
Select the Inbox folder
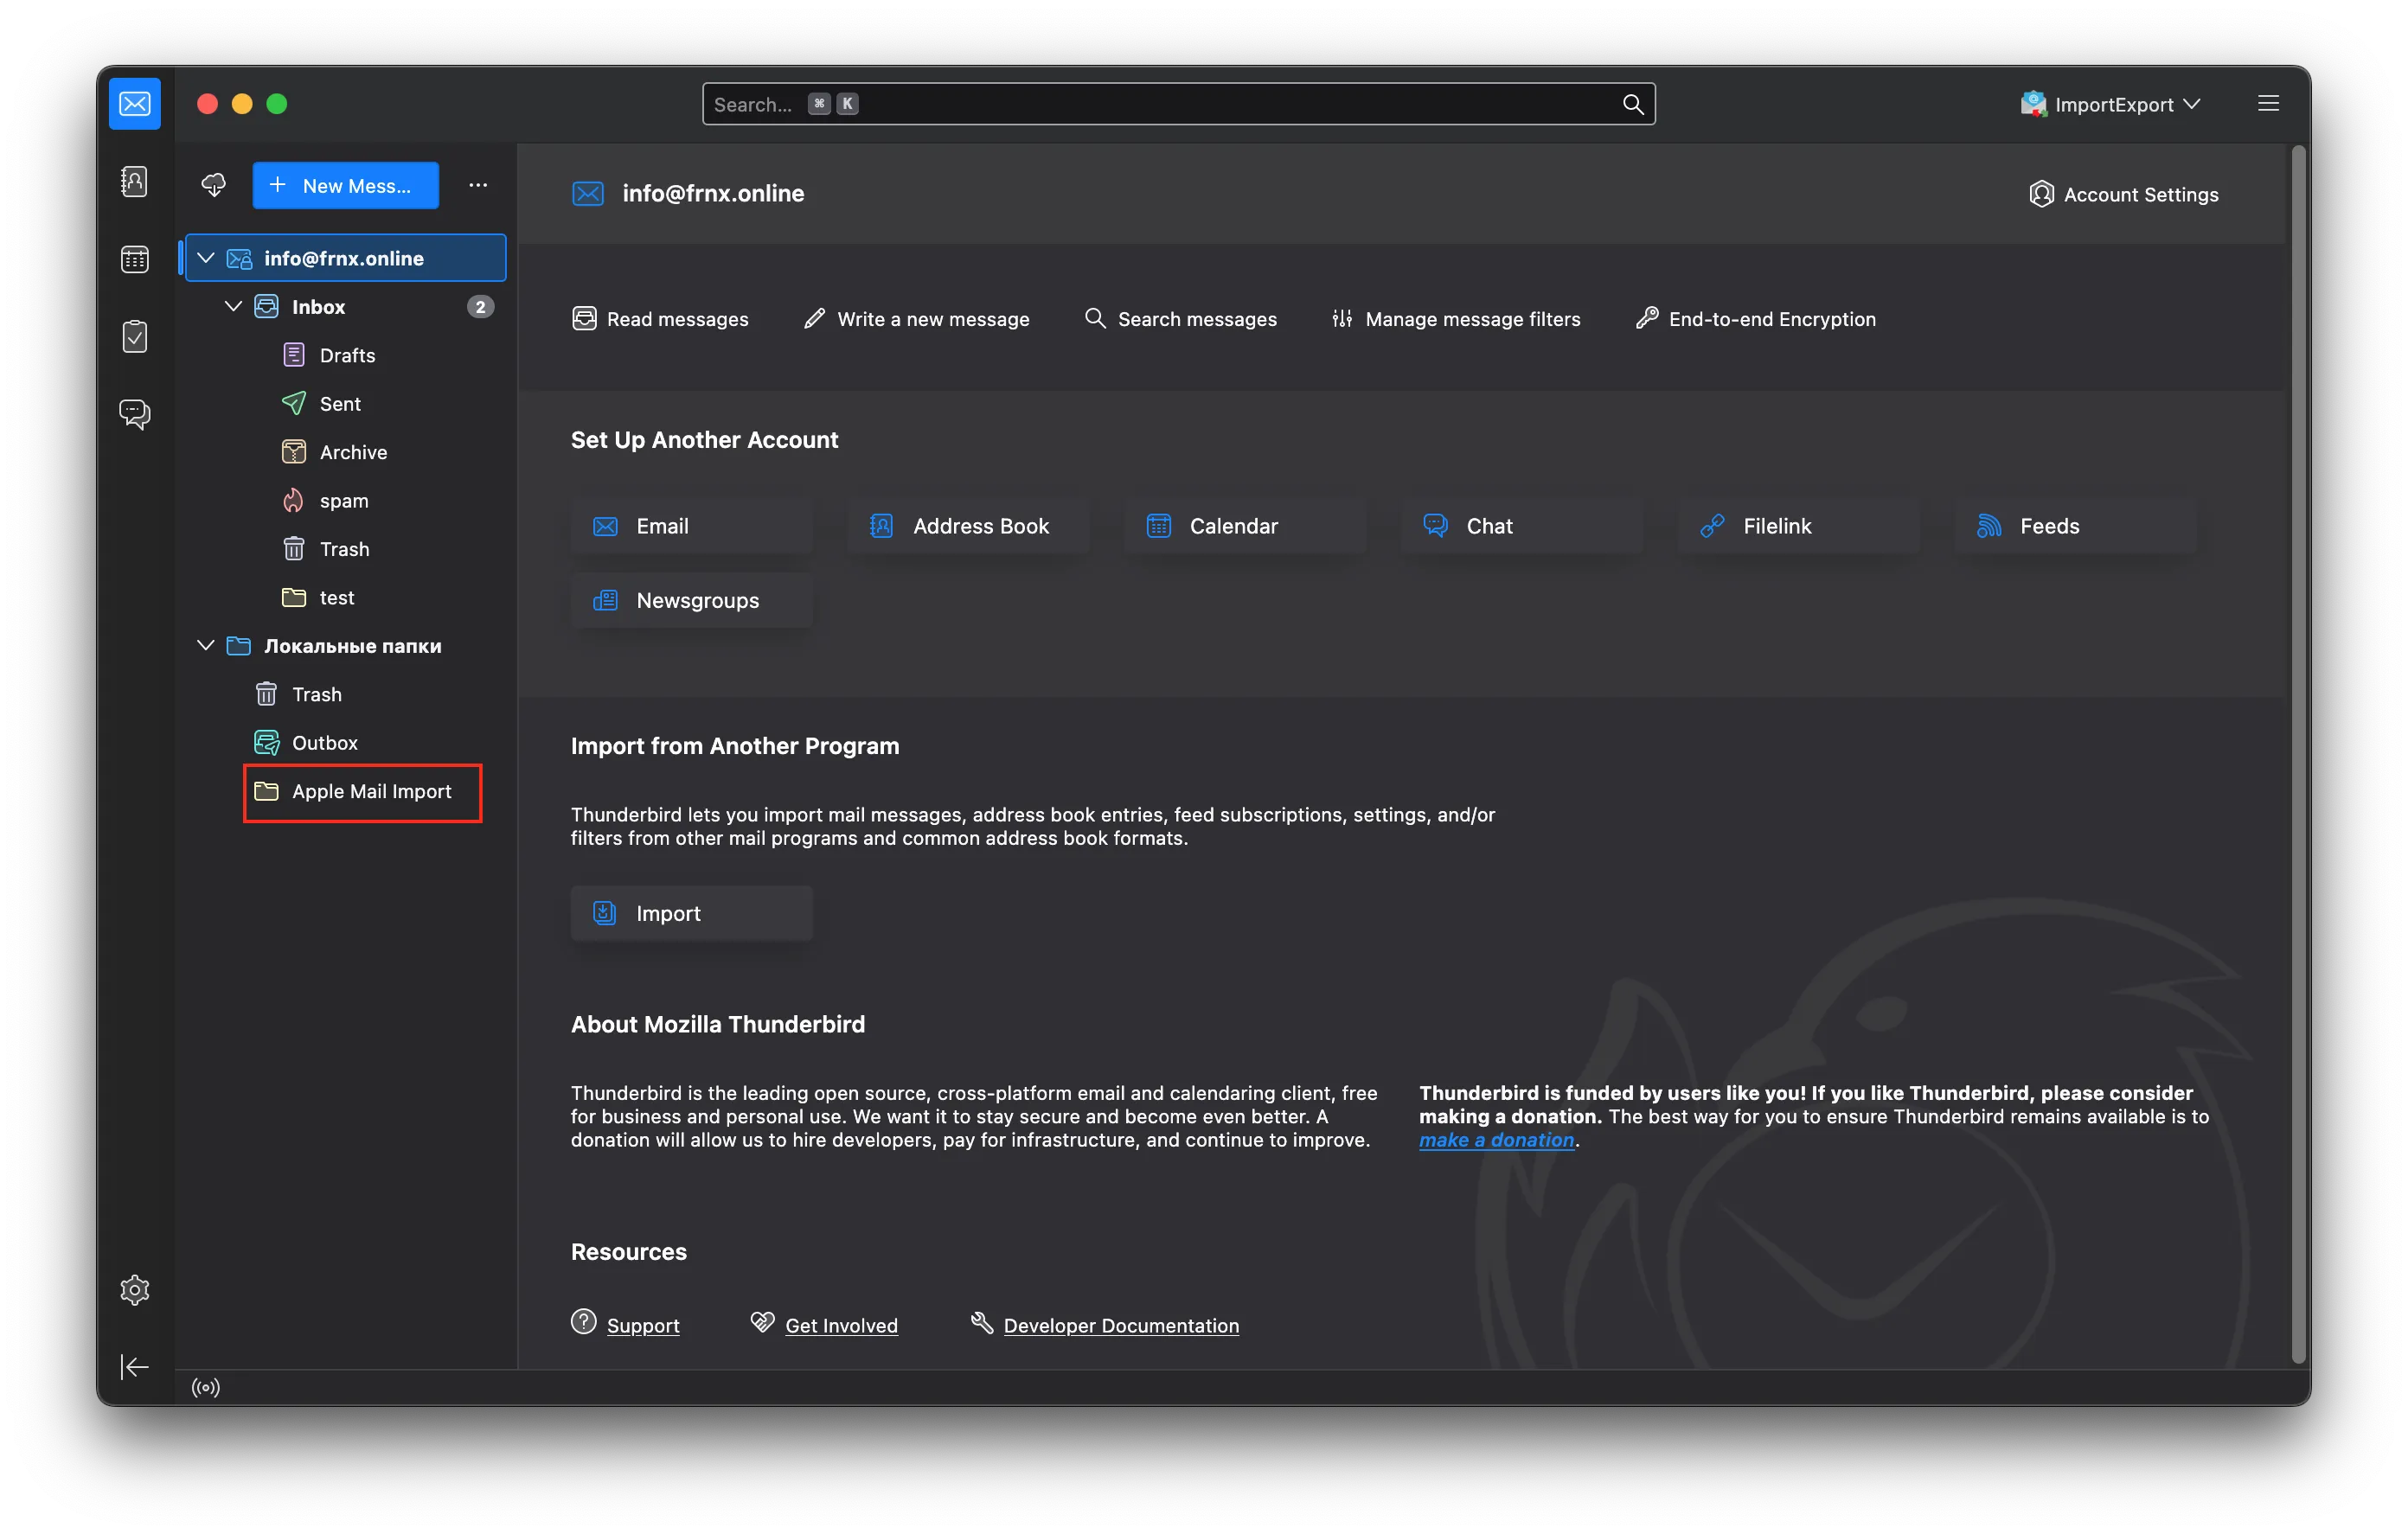click(x=346, y=306)
